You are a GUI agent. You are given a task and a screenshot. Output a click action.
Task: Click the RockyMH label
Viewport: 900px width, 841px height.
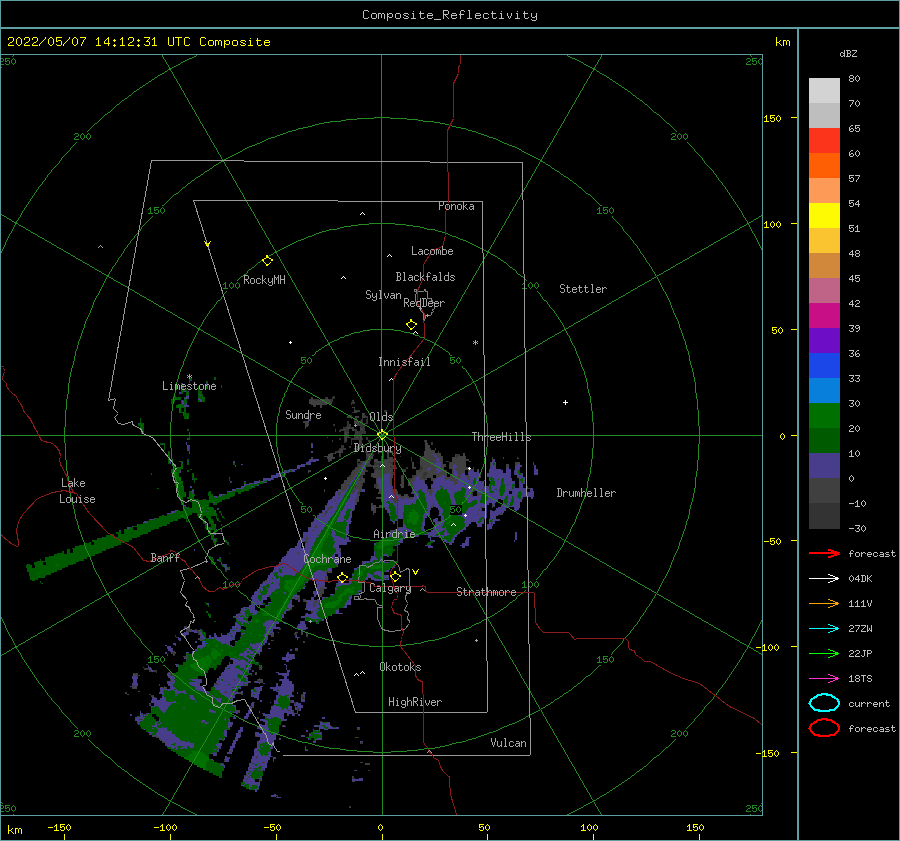pyautogui.click(x=264, y=280)
